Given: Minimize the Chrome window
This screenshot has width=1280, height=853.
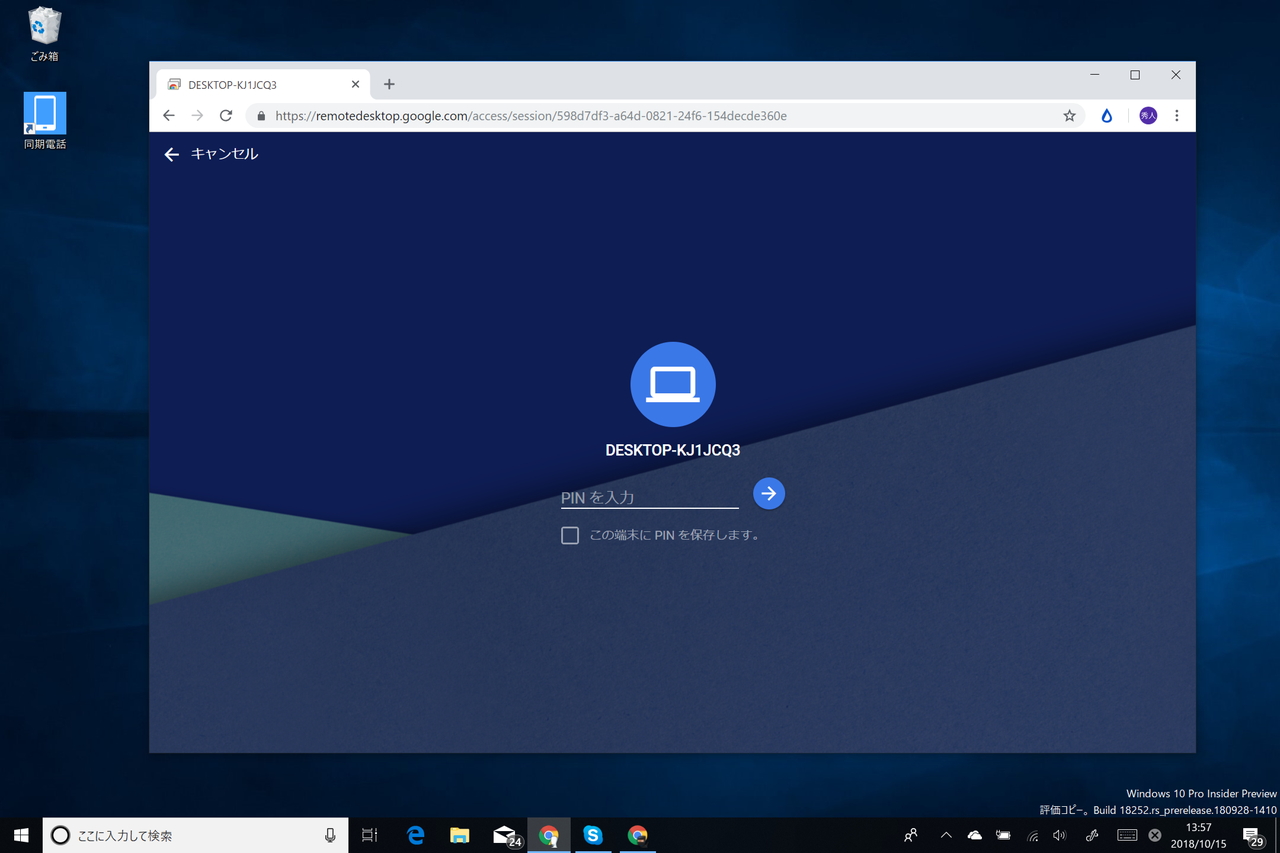Looking at the screenshot, I should (1095, 75).
